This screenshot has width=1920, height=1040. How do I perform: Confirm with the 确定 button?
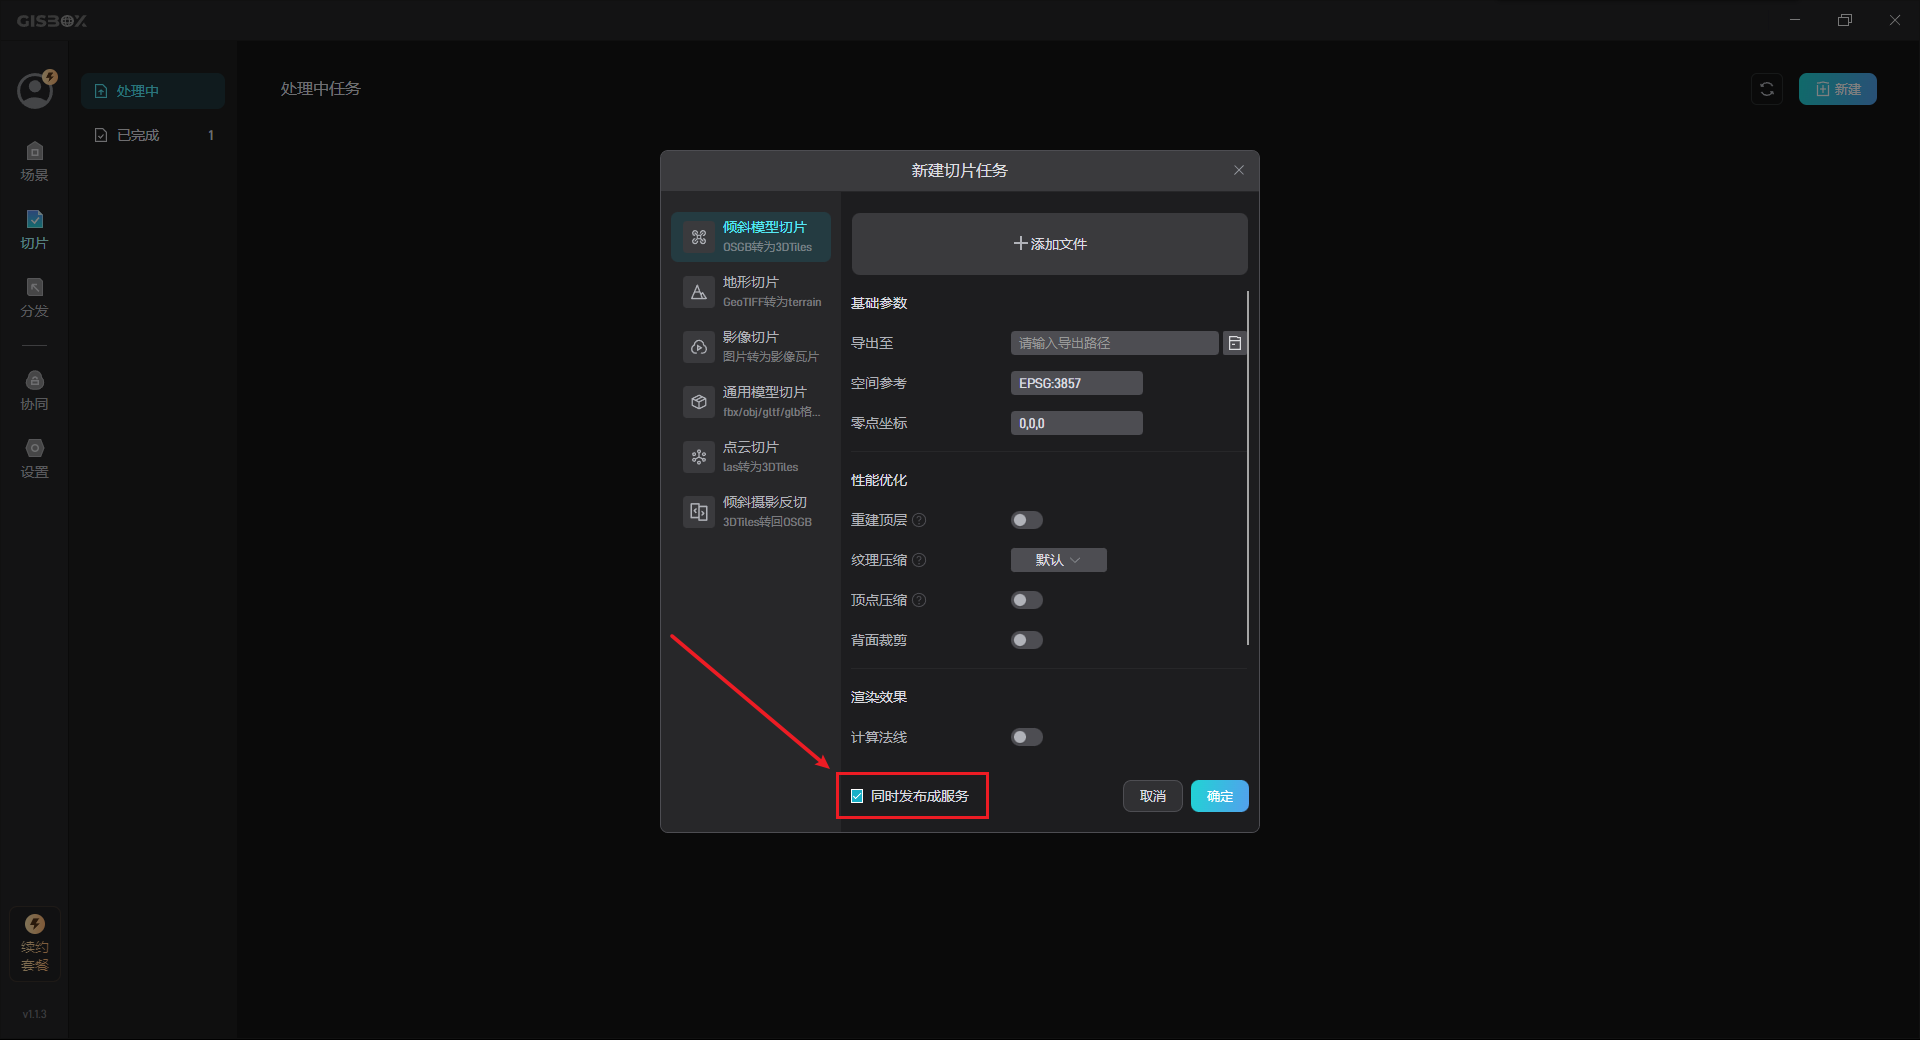point(1220,796)
